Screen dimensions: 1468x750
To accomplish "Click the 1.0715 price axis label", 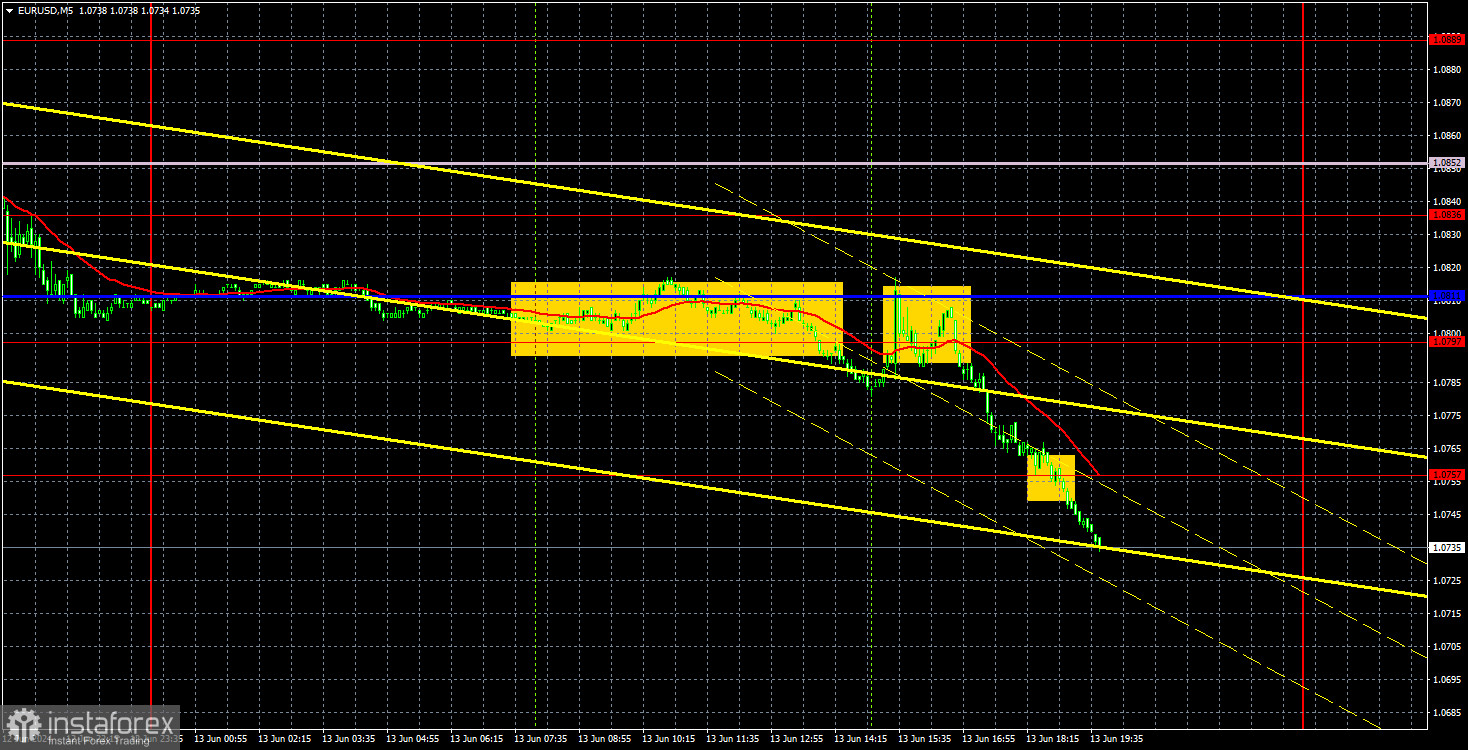I will pos(1447,614).
